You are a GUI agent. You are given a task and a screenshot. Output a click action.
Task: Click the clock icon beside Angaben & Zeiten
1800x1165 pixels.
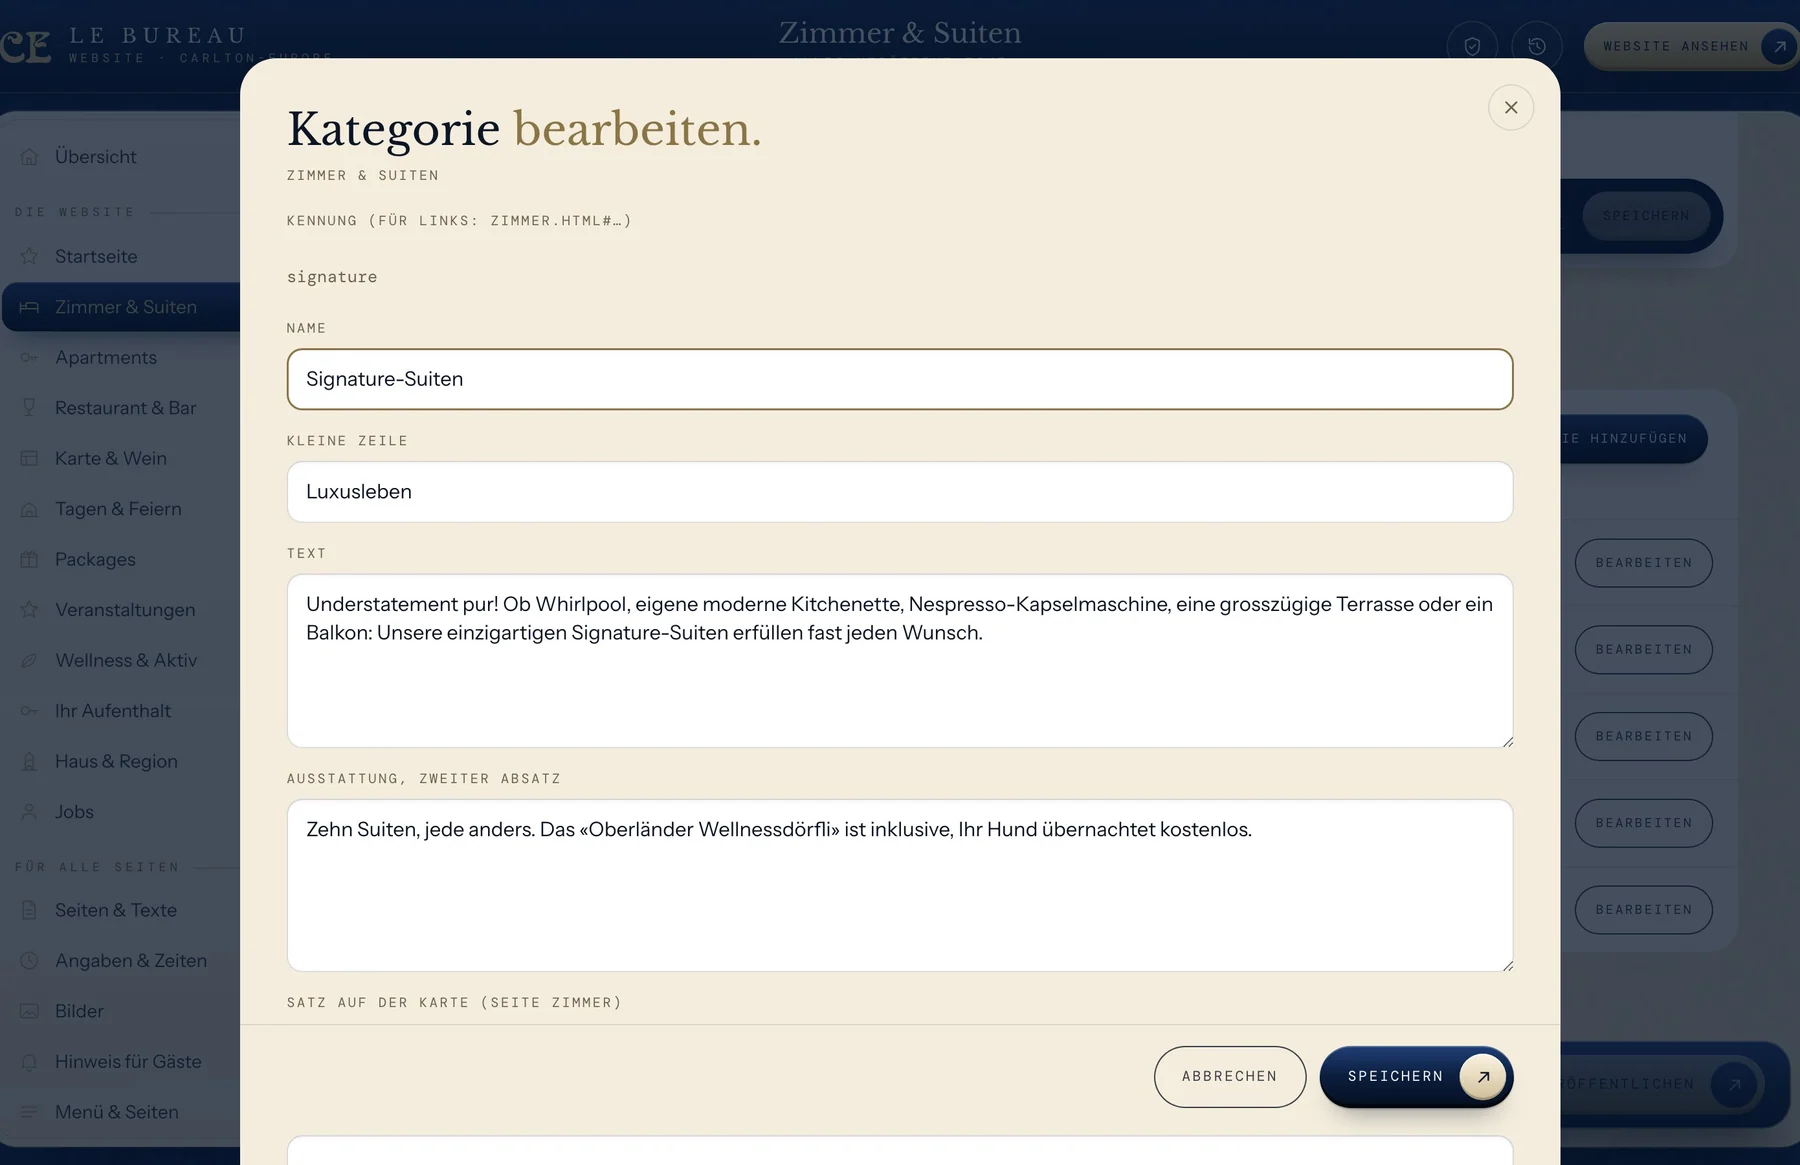coord(30,961)
